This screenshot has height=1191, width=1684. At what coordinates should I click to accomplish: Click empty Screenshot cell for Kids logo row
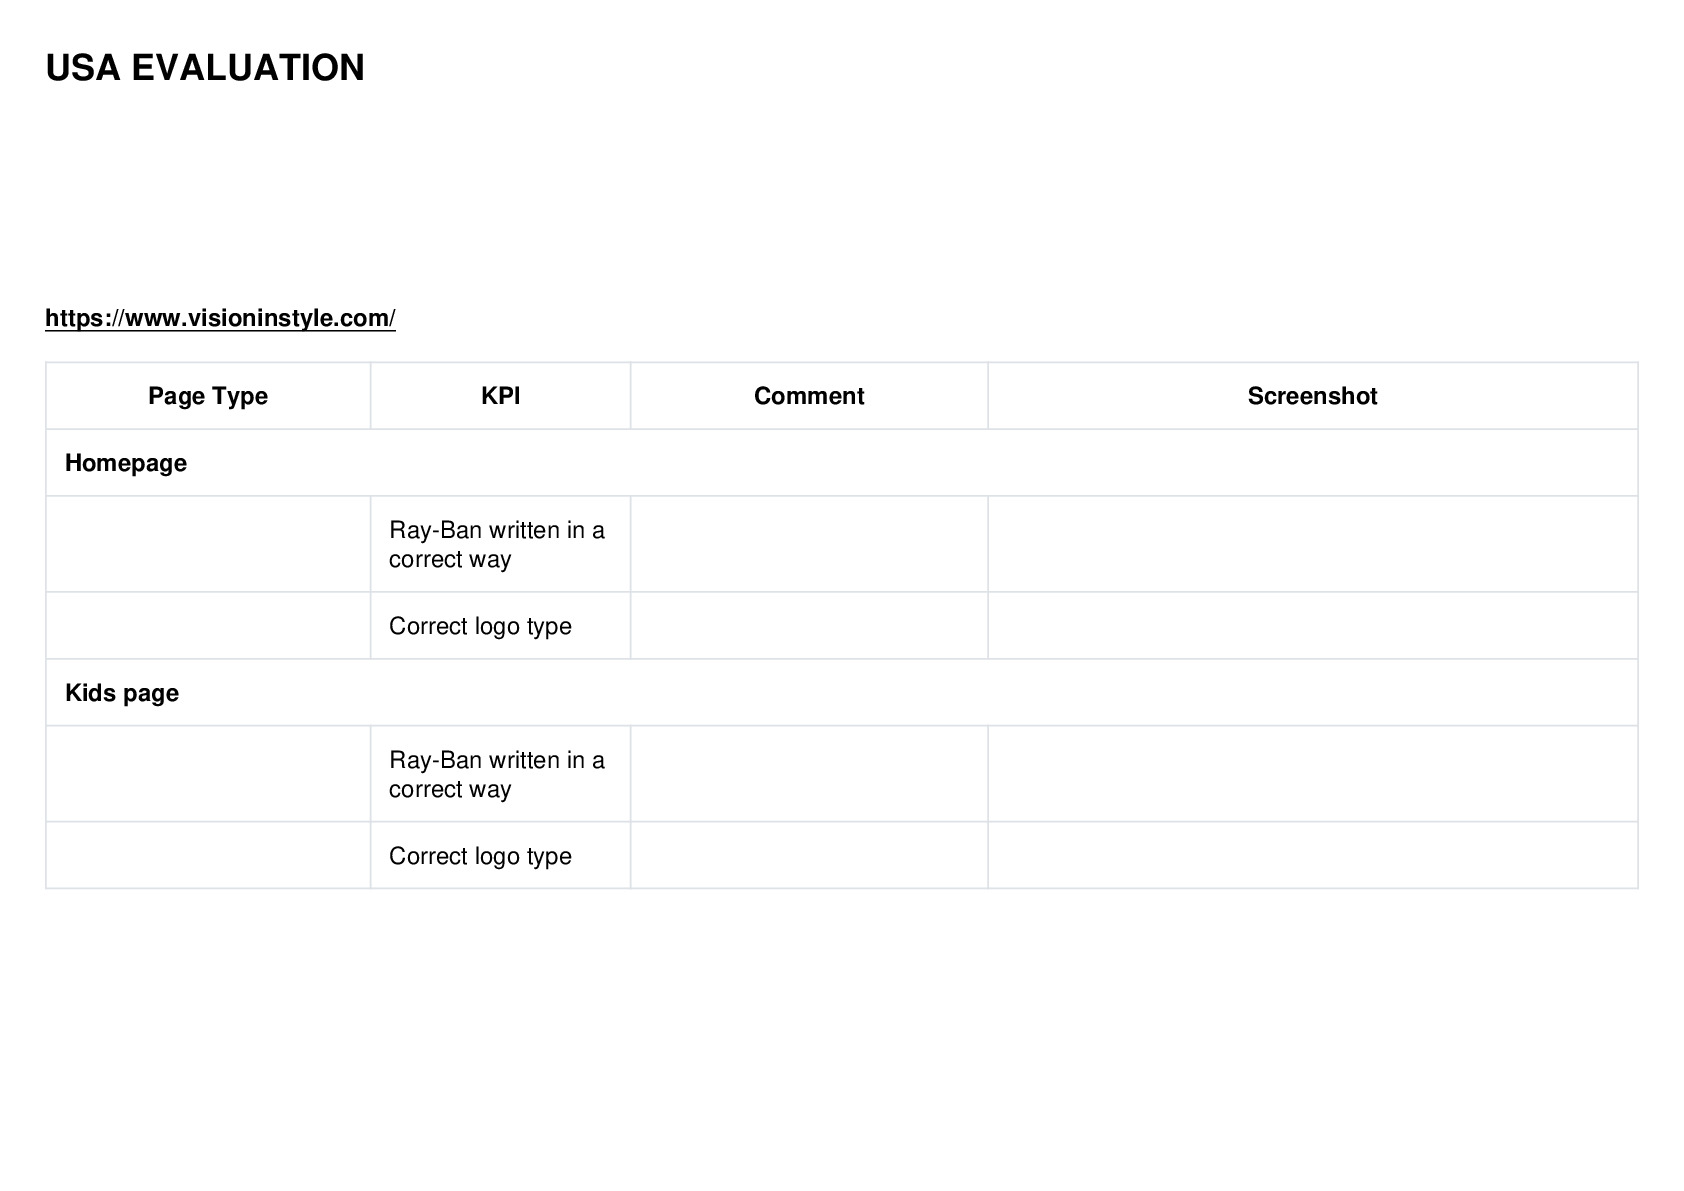click(x=1313, y=856)
